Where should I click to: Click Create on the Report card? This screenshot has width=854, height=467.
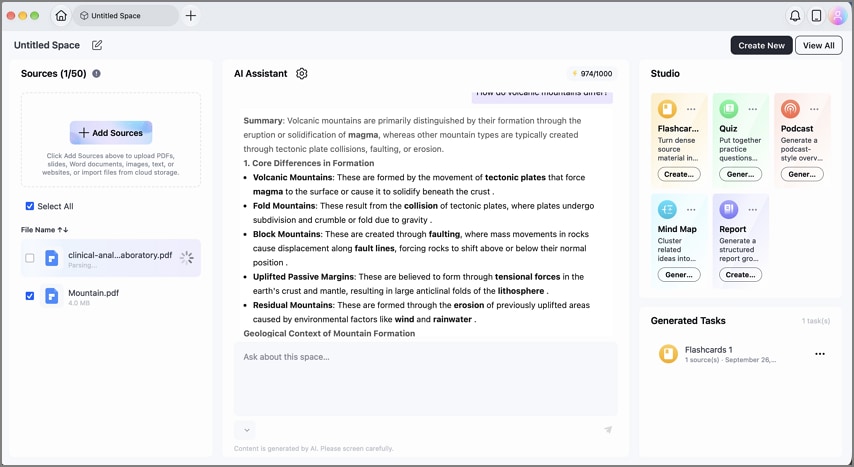pyautogui.click(x=740, y=275)
